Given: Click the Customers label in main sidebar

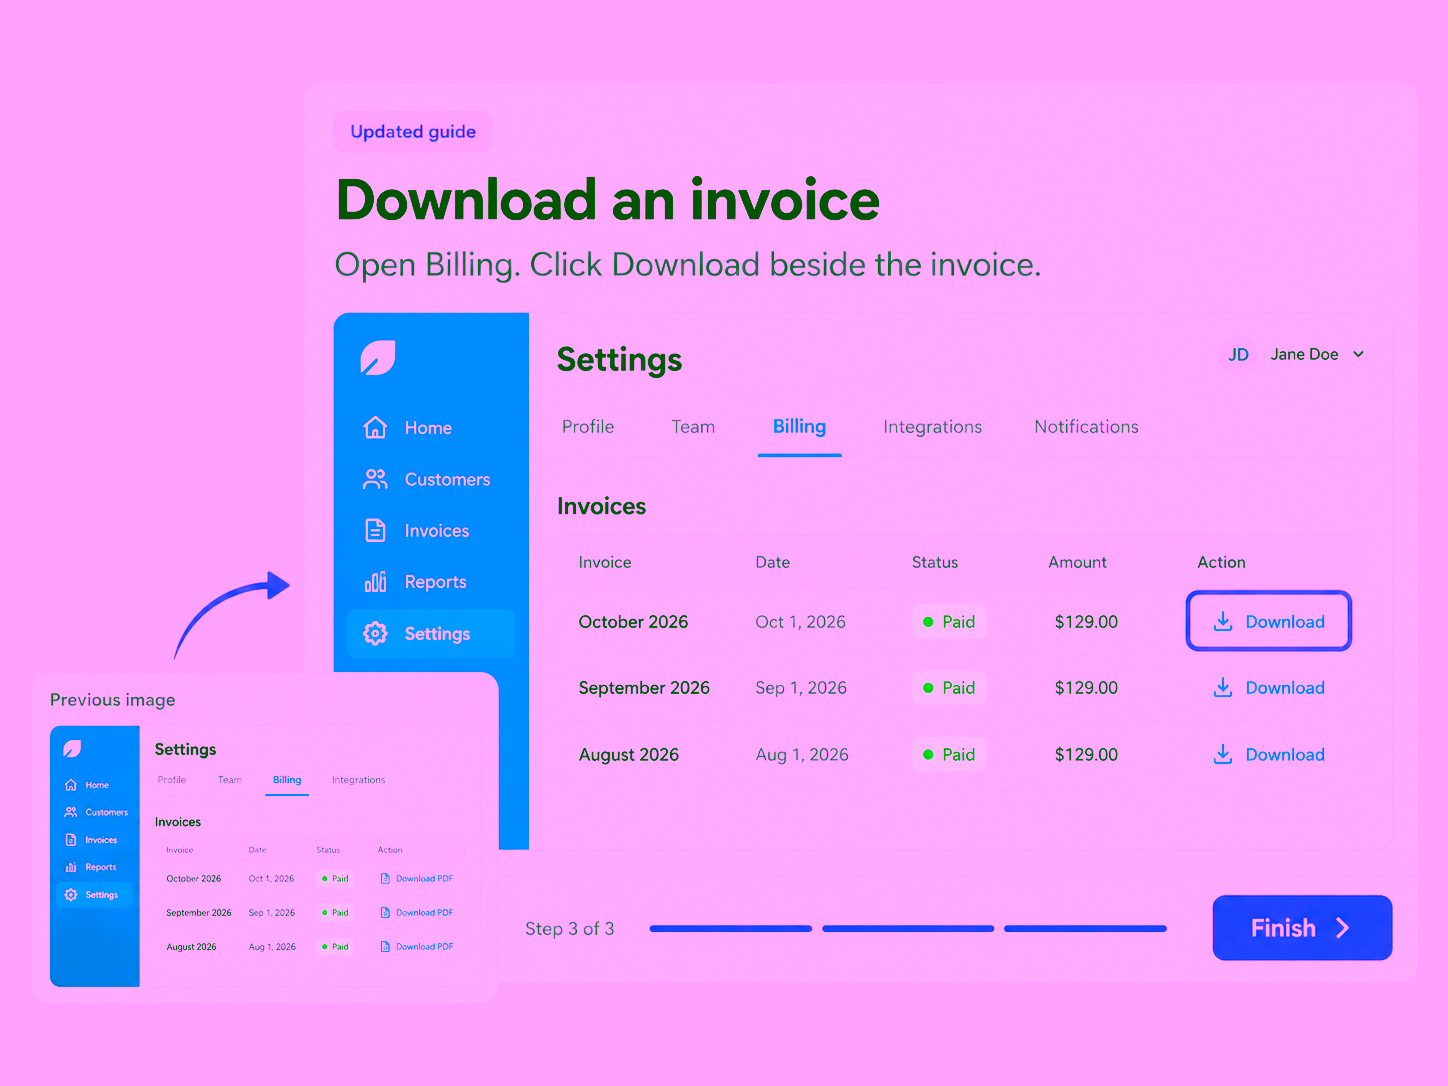Looking at the screenshot, I should (447, 480).
